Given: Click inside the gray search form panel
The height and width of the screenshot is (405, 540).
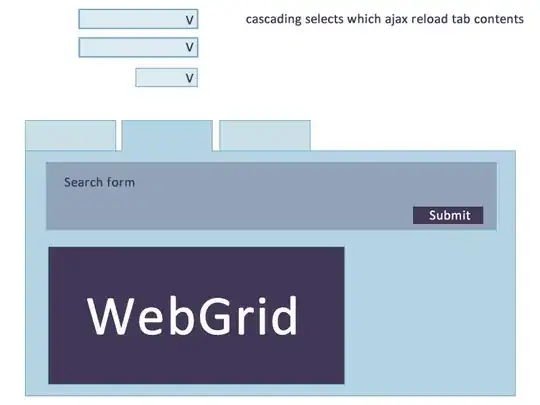Looking at the screenshot, I should tap(271, 196).
